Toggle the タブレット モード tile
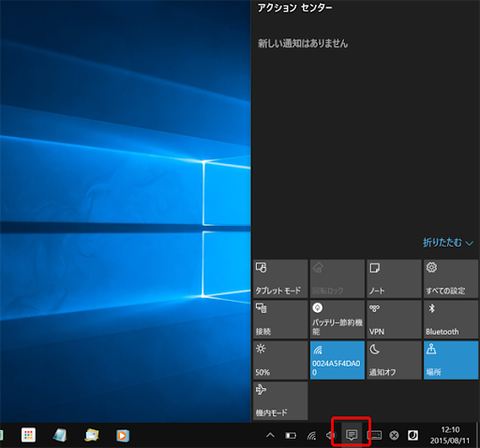Viewport: 480px width, 448px height. pyautogui.click(x=280, y=279)
